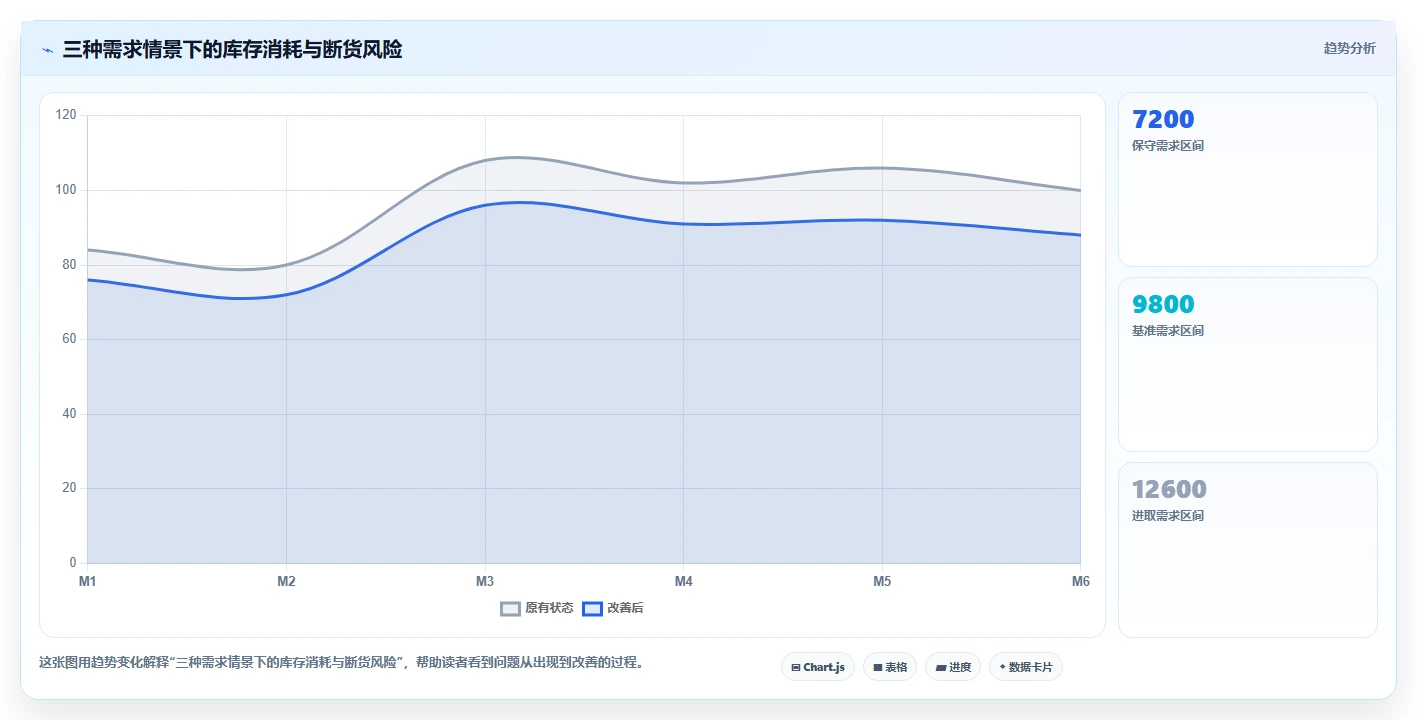Click the chart title 三种需求情景下的库存消耗与断货风险

(x=232, y=49)
